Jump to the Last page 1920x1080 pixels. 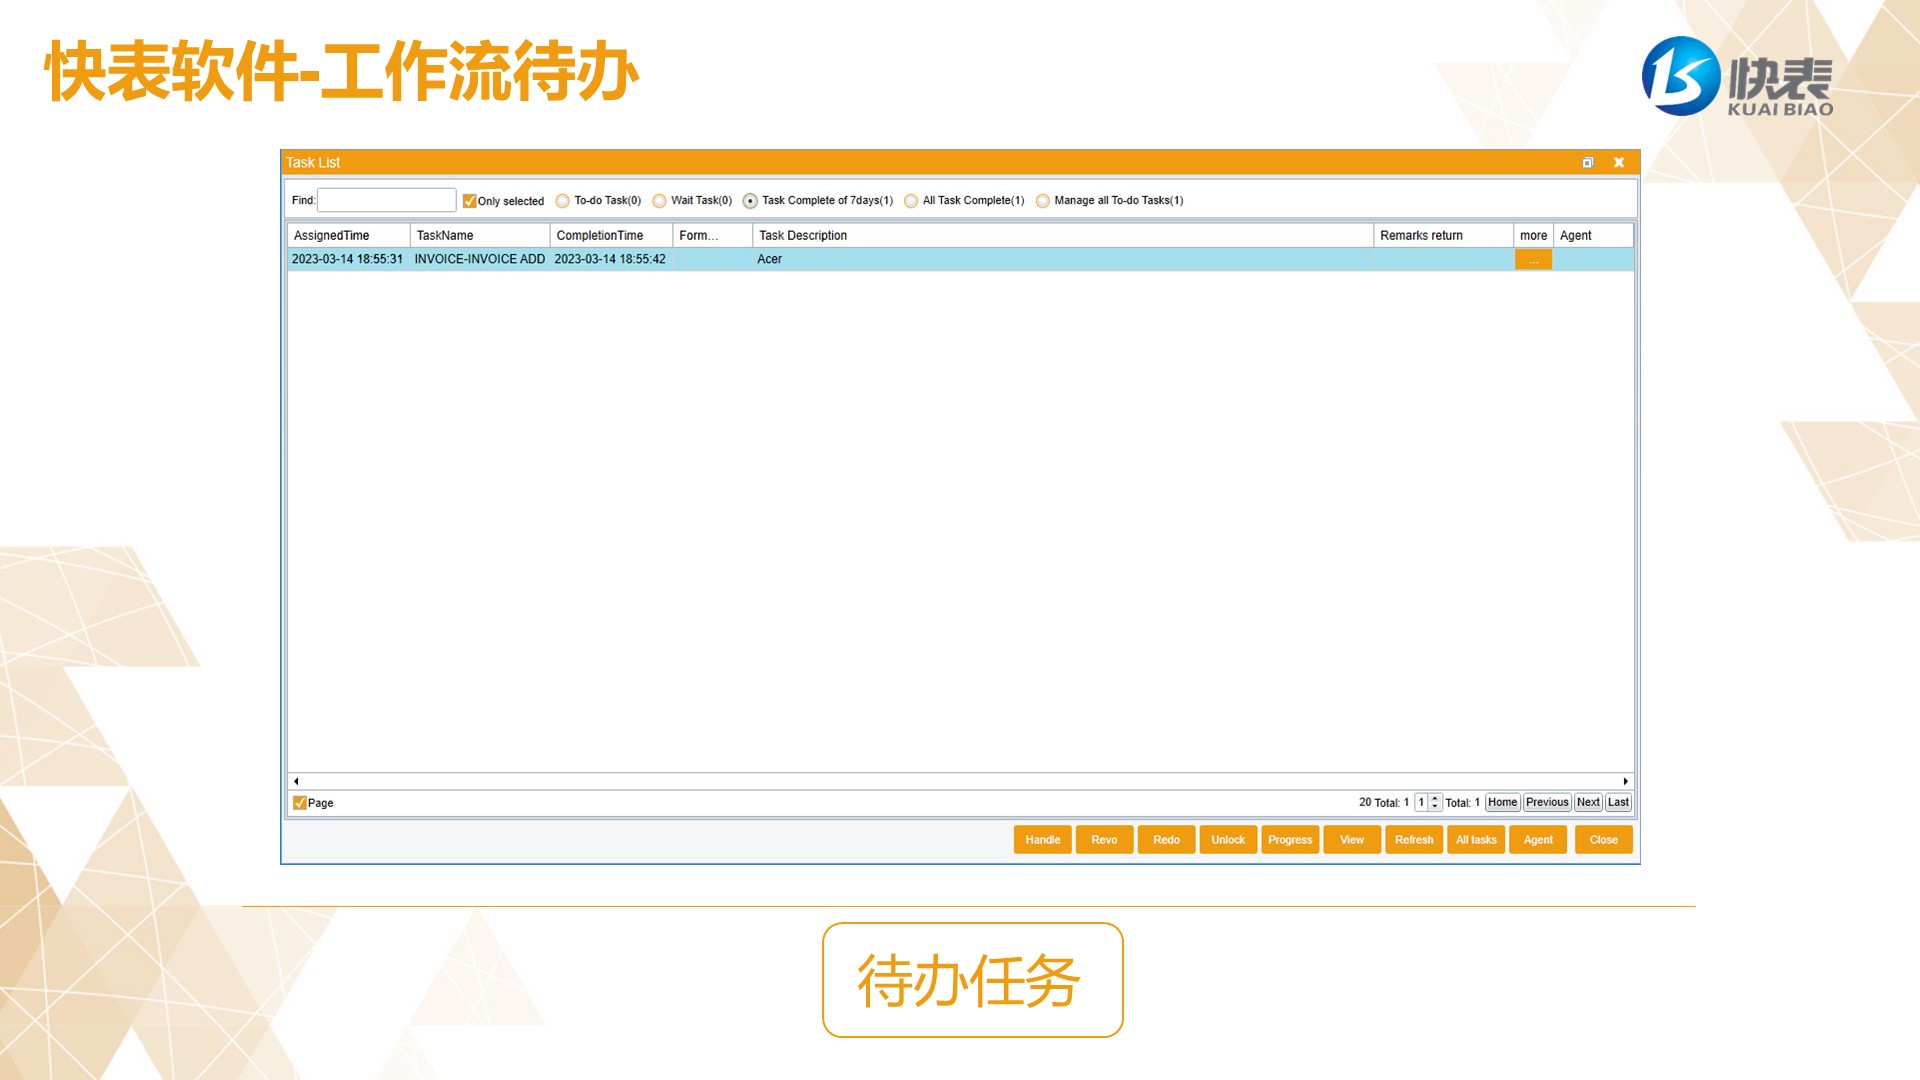(x=1618, y=802)
